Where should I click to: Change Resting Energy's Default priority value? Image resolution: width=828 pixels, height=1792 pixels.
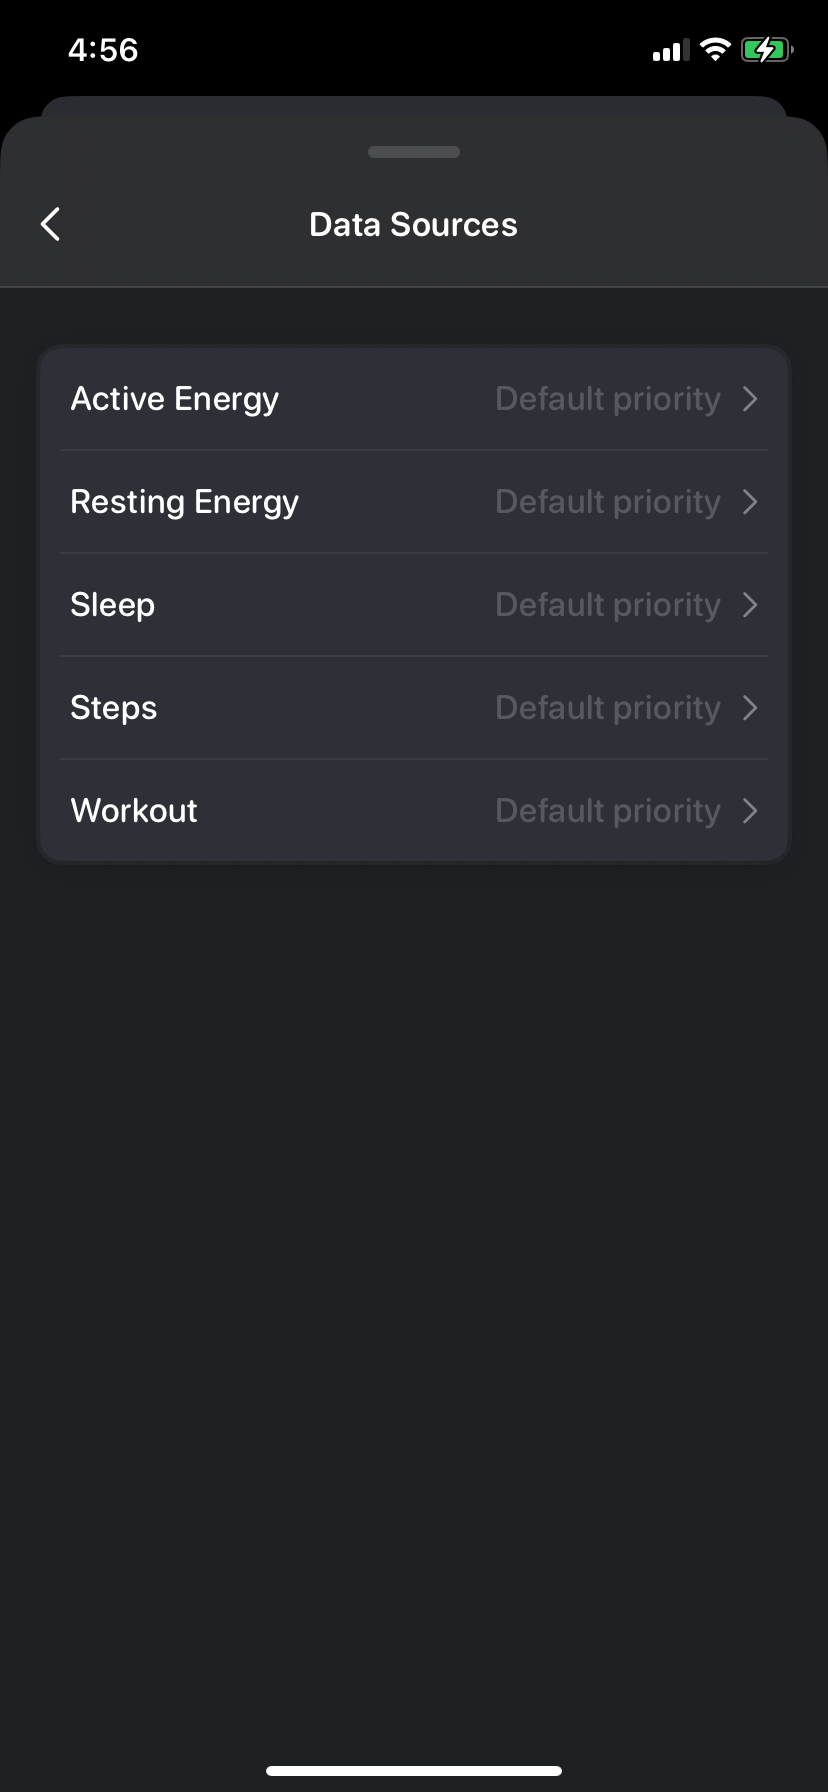pos(608,502)
